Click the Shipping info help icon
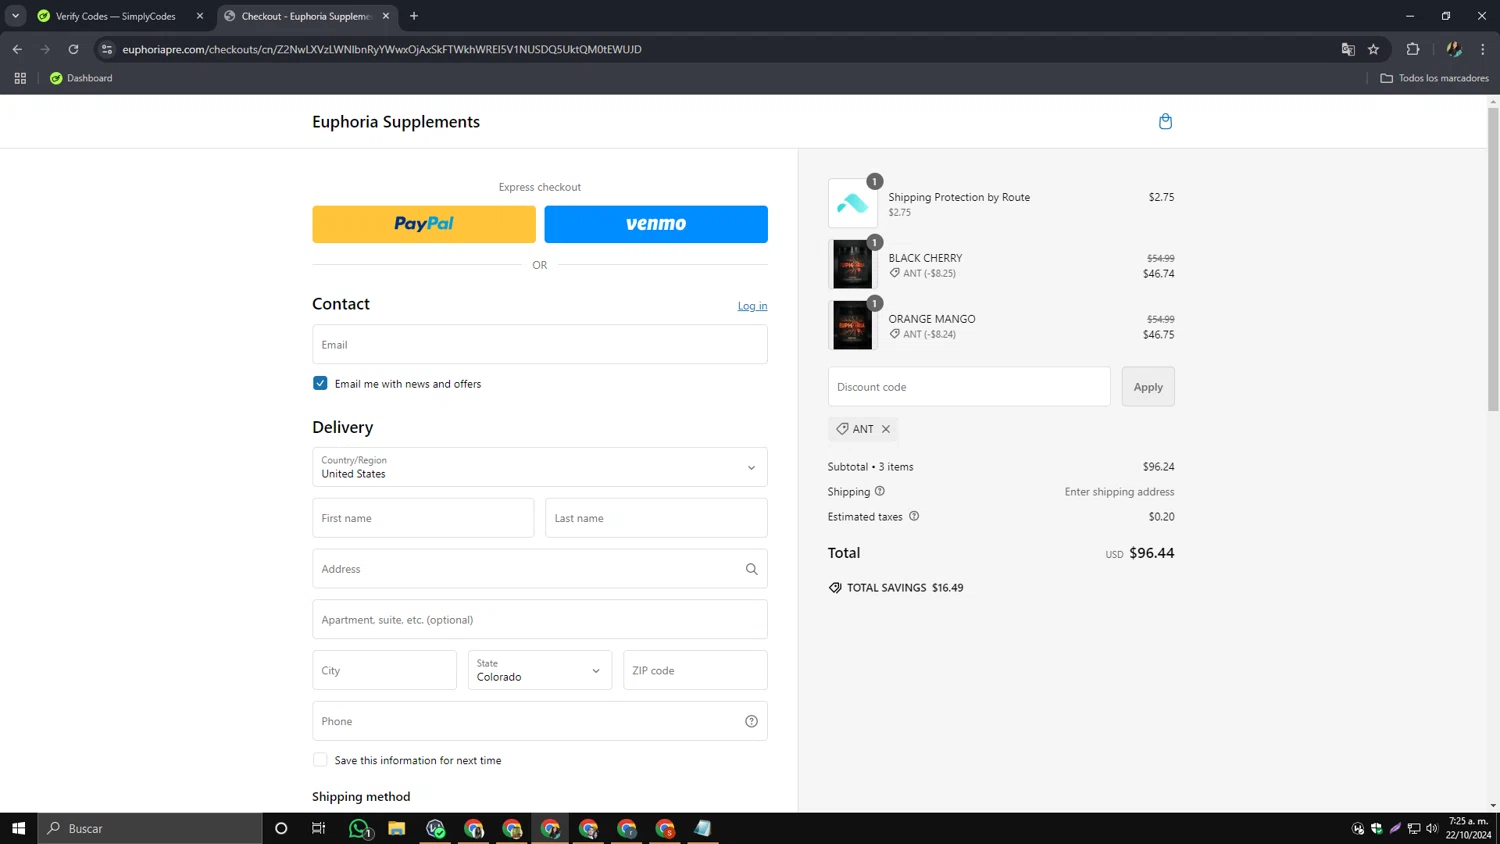1500x844 pixels. pyautogui.click(x=880, y=491)
